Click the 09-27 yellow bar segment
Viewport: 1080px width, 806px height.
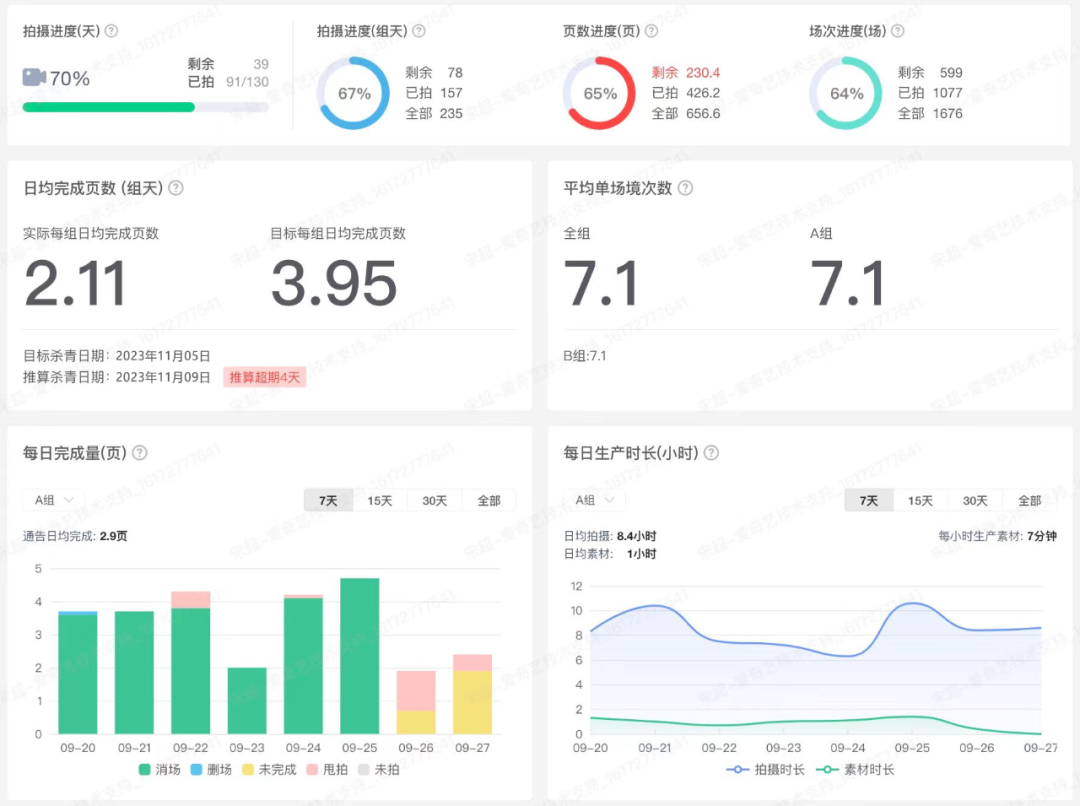pyautogui.click(x=472, y=702)
